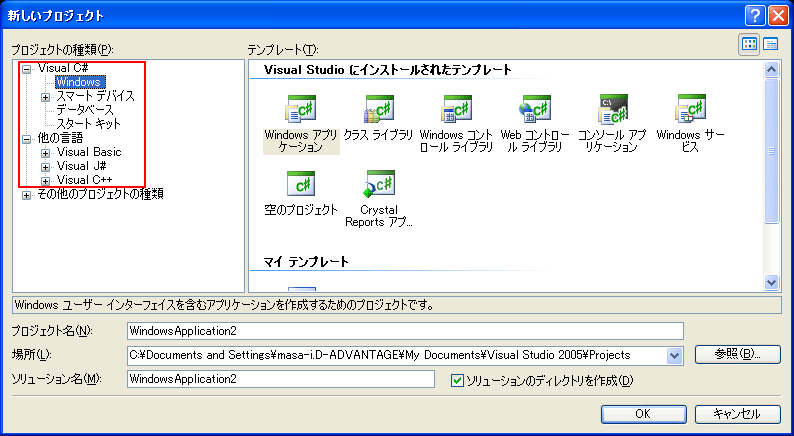The width and height of the screenshot is (794, 436).
Task: Select the Visual C# root item
Action: click(64, 68)
